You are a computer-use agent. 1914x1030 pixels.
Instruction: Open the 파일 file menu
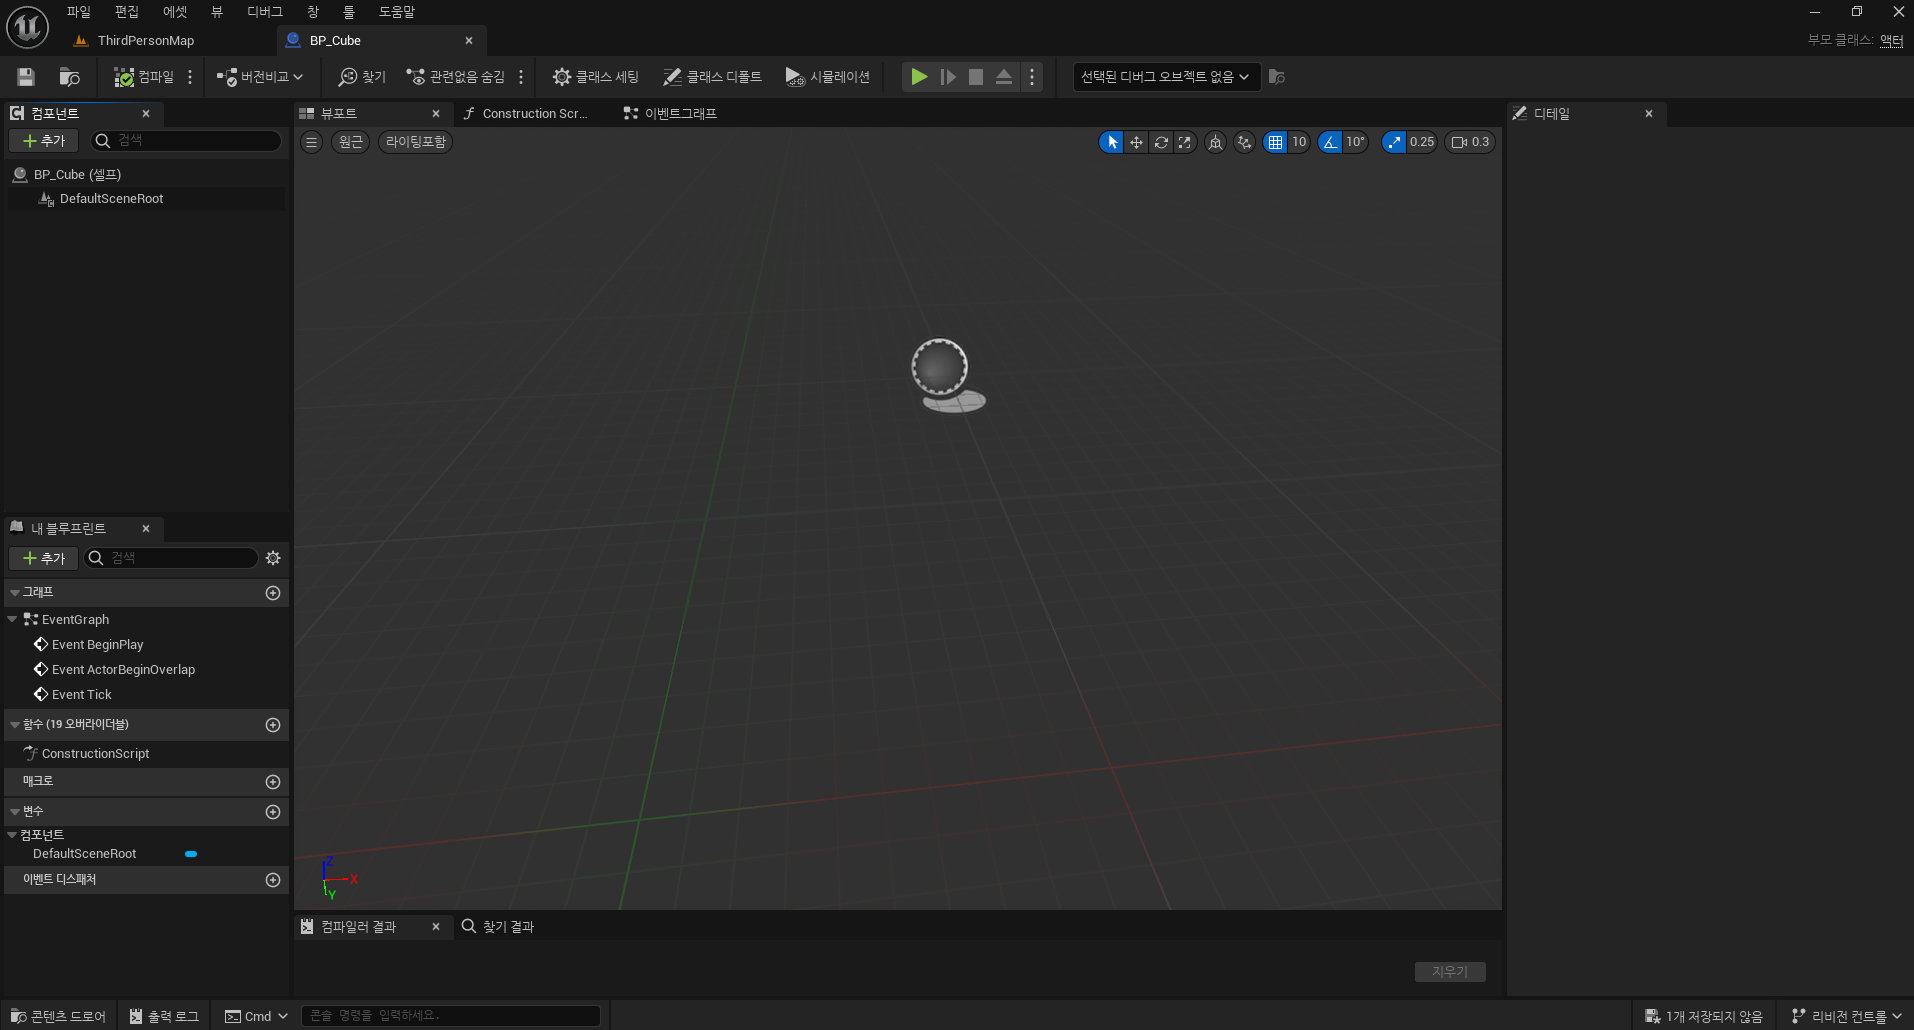pos(79,12)
